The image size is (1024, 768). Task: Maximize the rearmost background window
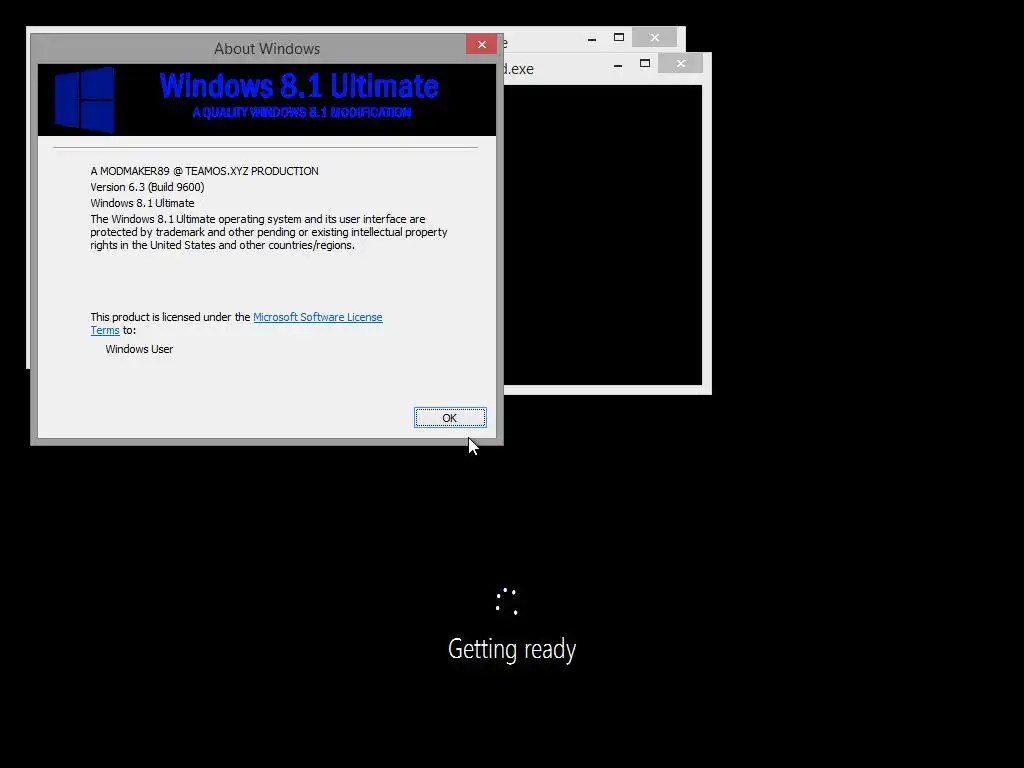coord(618,38)
